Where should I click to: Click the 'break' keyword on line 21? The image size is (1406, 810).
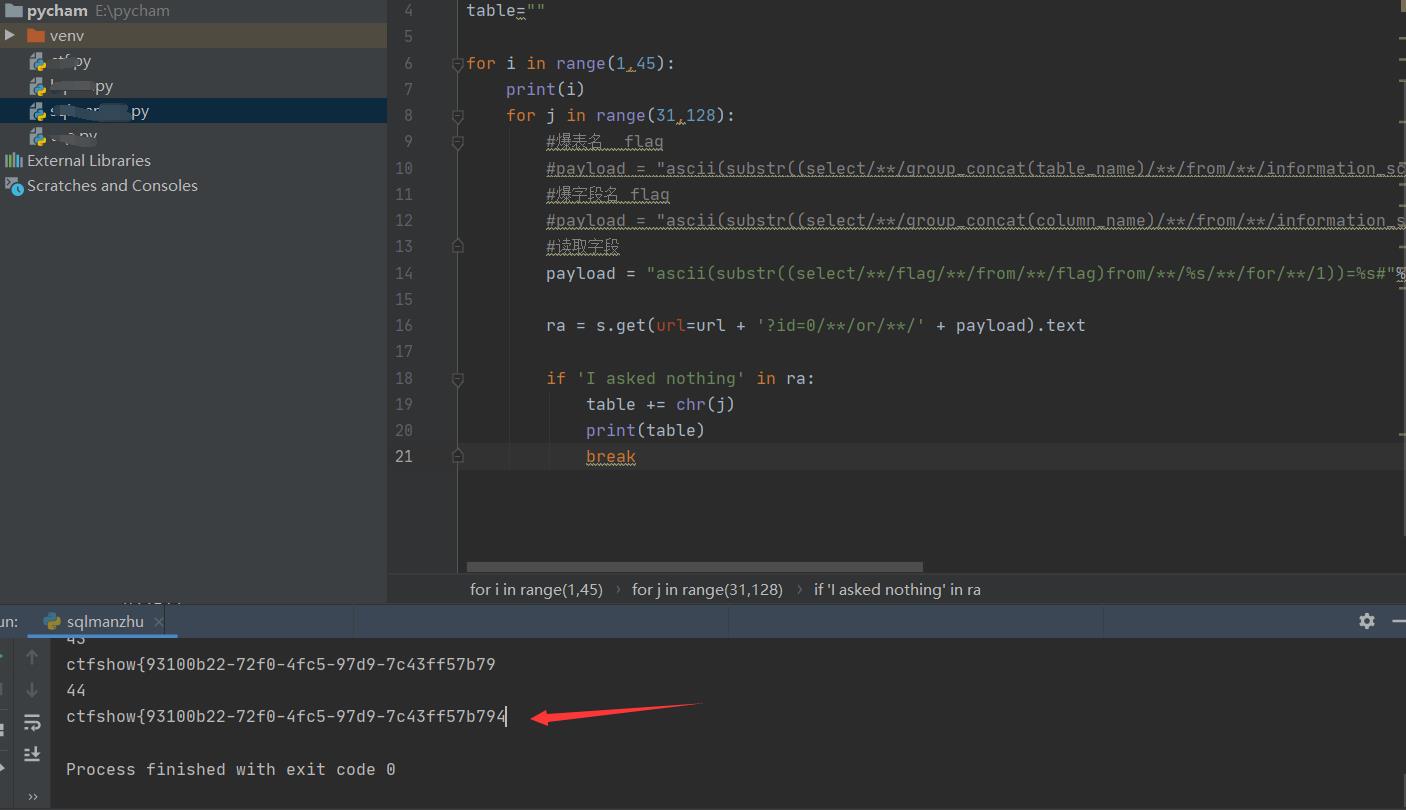pos(611,456)
